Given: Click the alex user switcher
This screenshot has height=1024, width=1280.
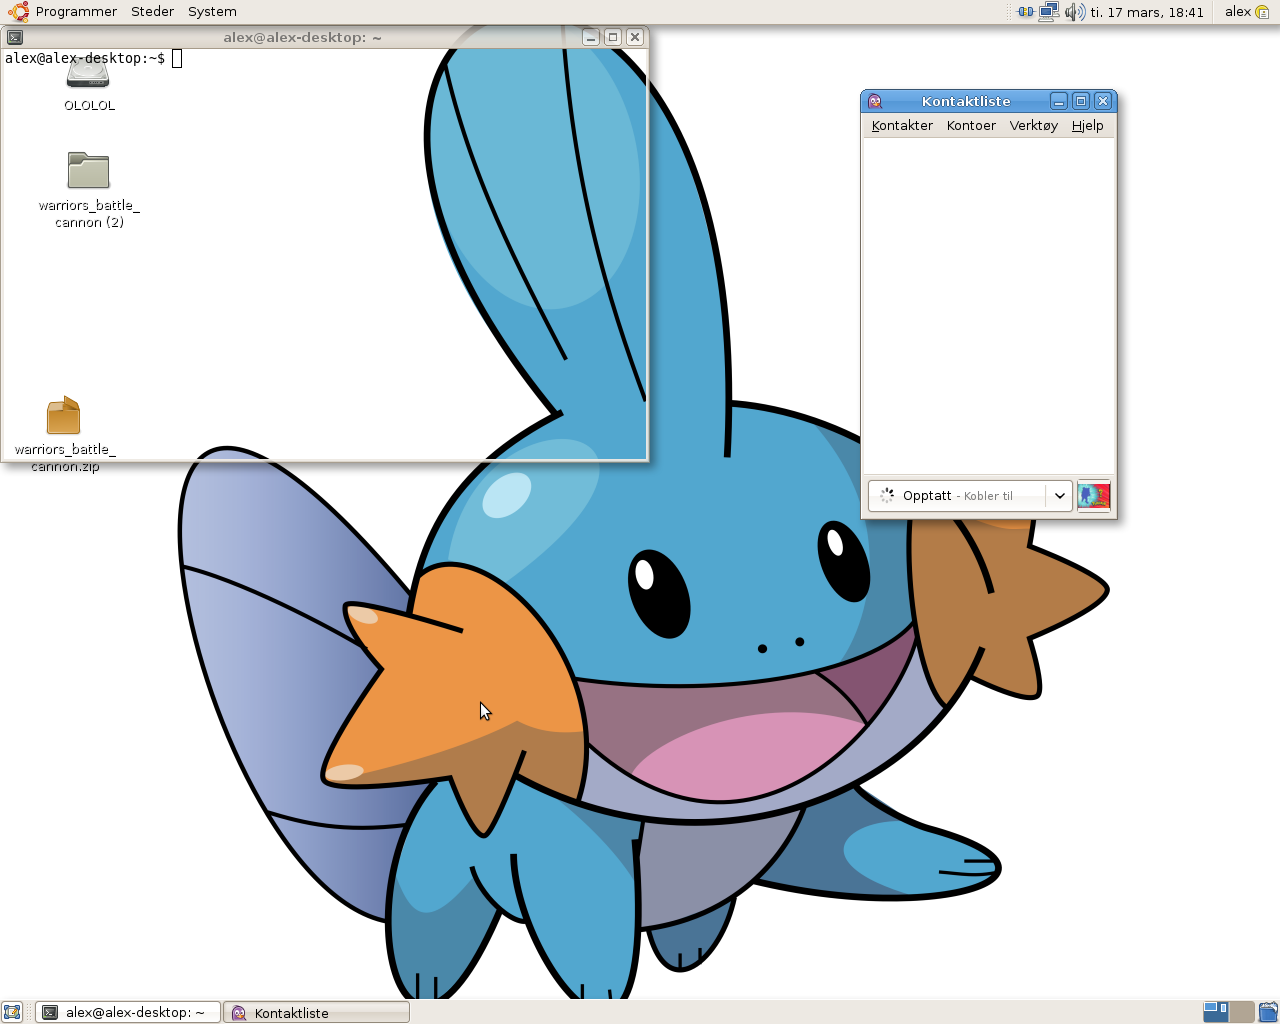Looking at the screenshot, I should (1247, 12).
